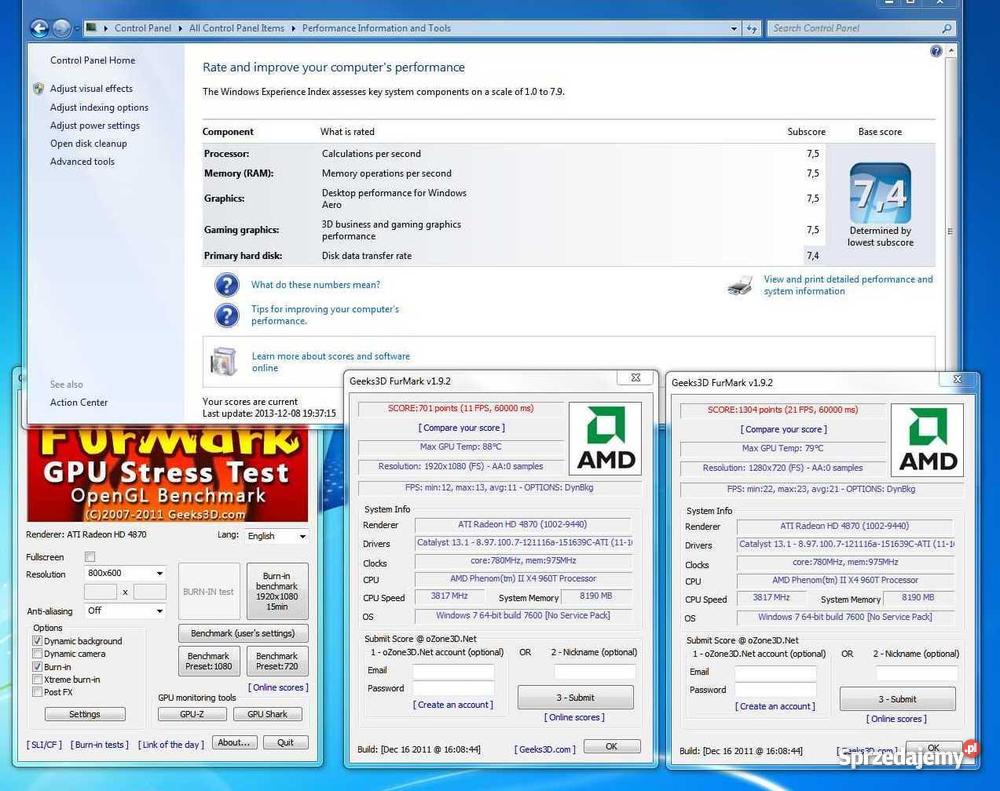
Task: Click the Back navigation arrow
Action: click(40, 28)
